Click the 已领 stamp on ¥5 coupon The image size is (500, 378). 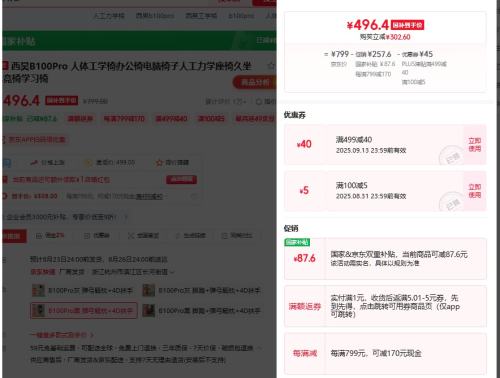pyautogui.click(x=451, y=202)
